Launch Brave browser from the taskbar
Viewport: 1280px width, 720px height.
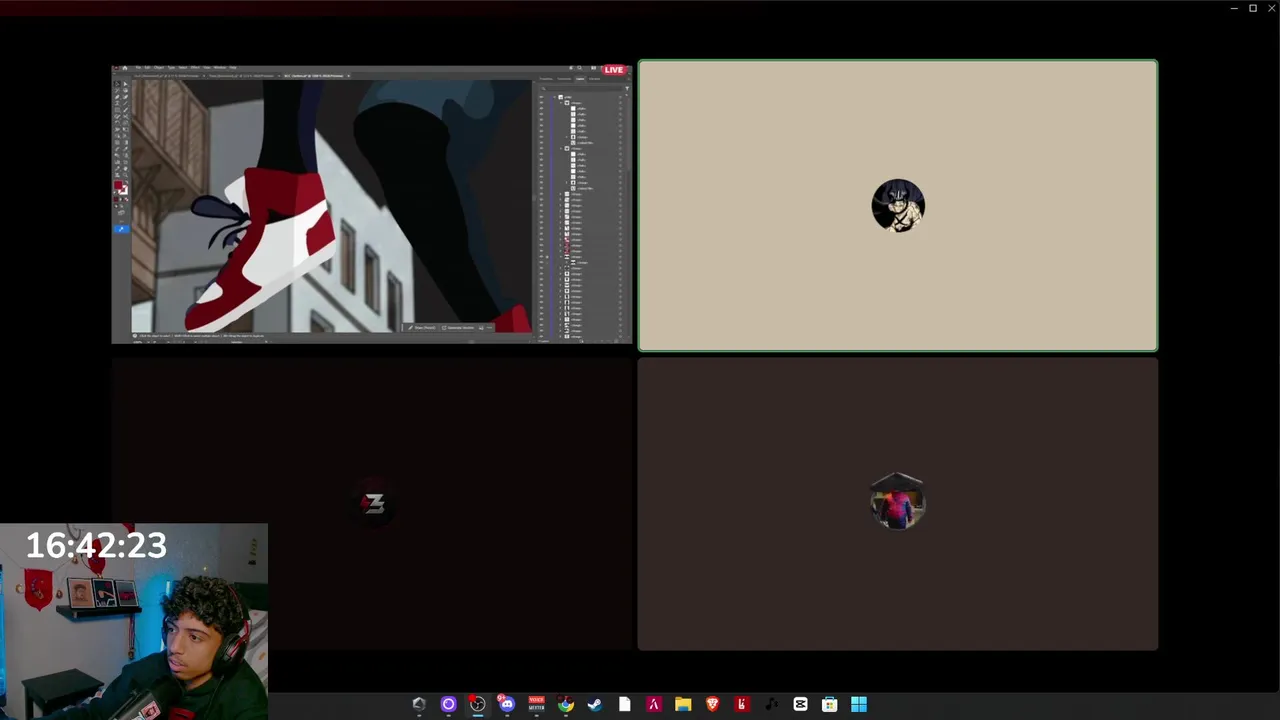tap(712, 704)
